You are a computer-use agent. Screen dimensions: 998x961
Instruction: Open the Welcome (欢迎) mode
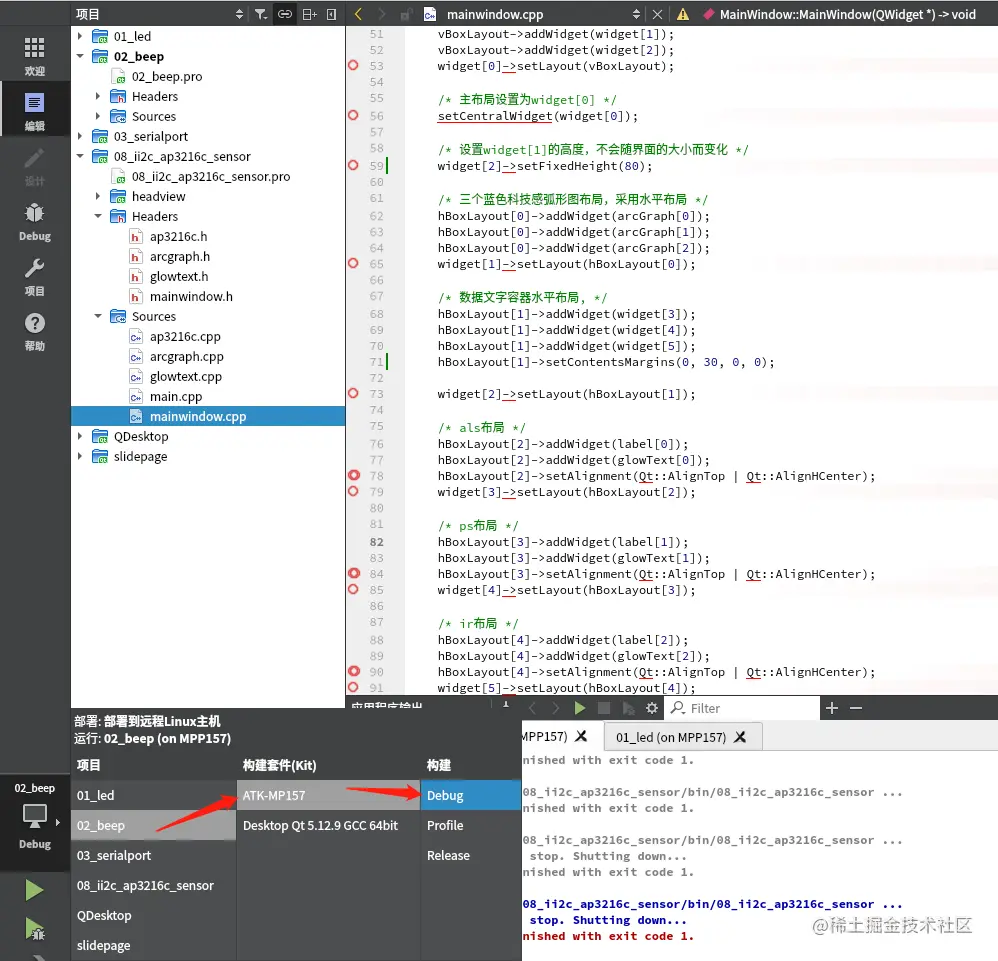click(34, 55)
